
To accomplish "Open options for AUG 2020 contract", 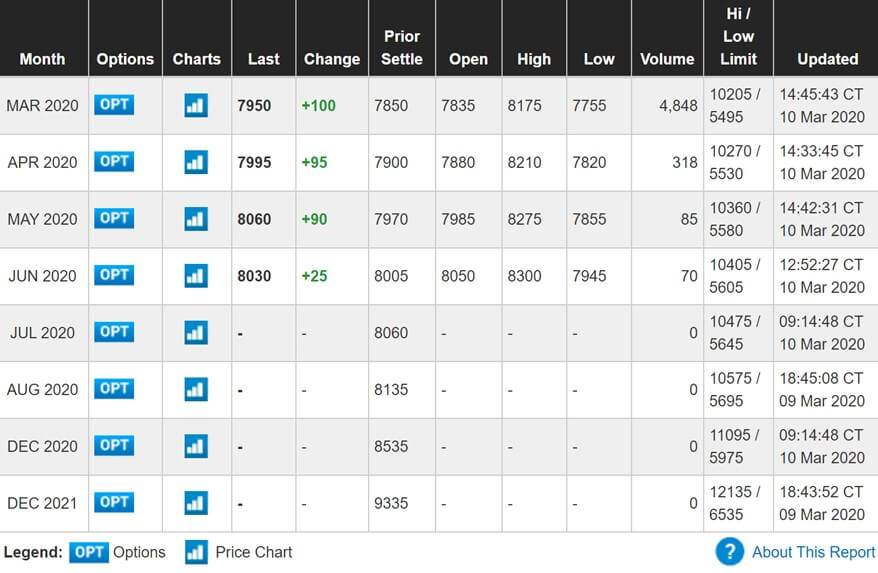I will [x=114, y=389].
